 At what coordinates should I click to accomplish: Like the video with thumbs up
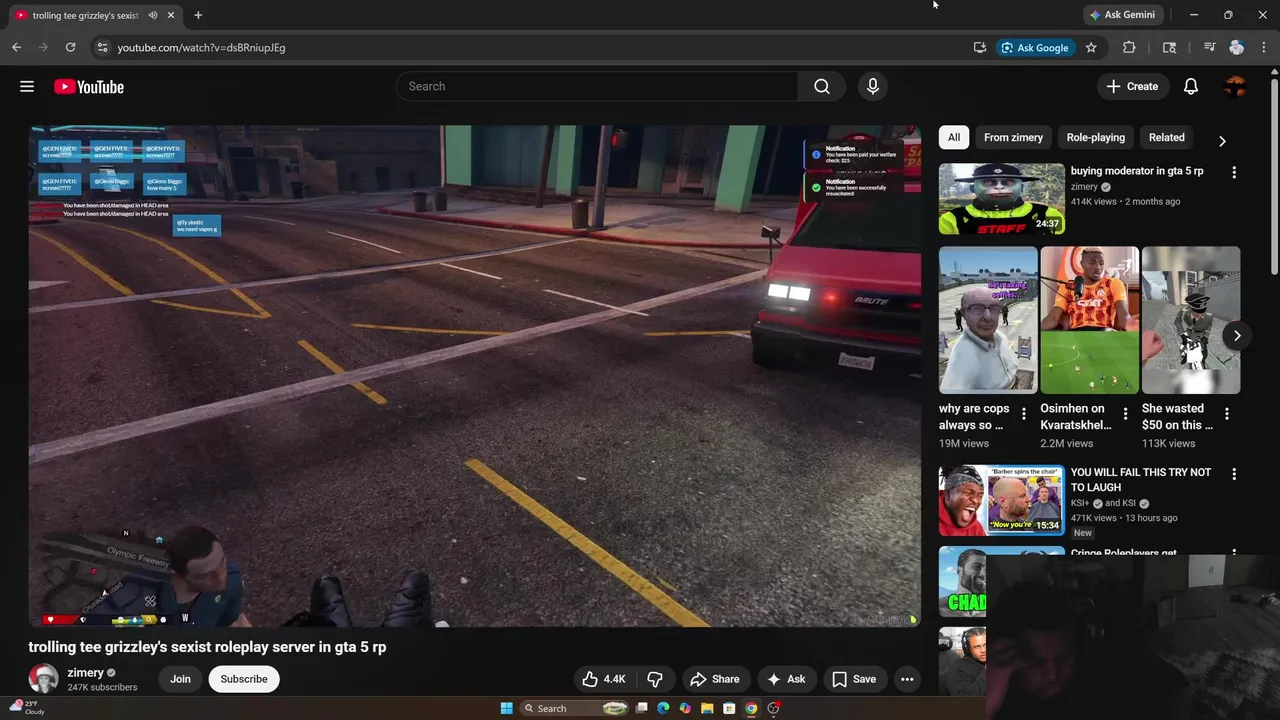coord(604,679)
